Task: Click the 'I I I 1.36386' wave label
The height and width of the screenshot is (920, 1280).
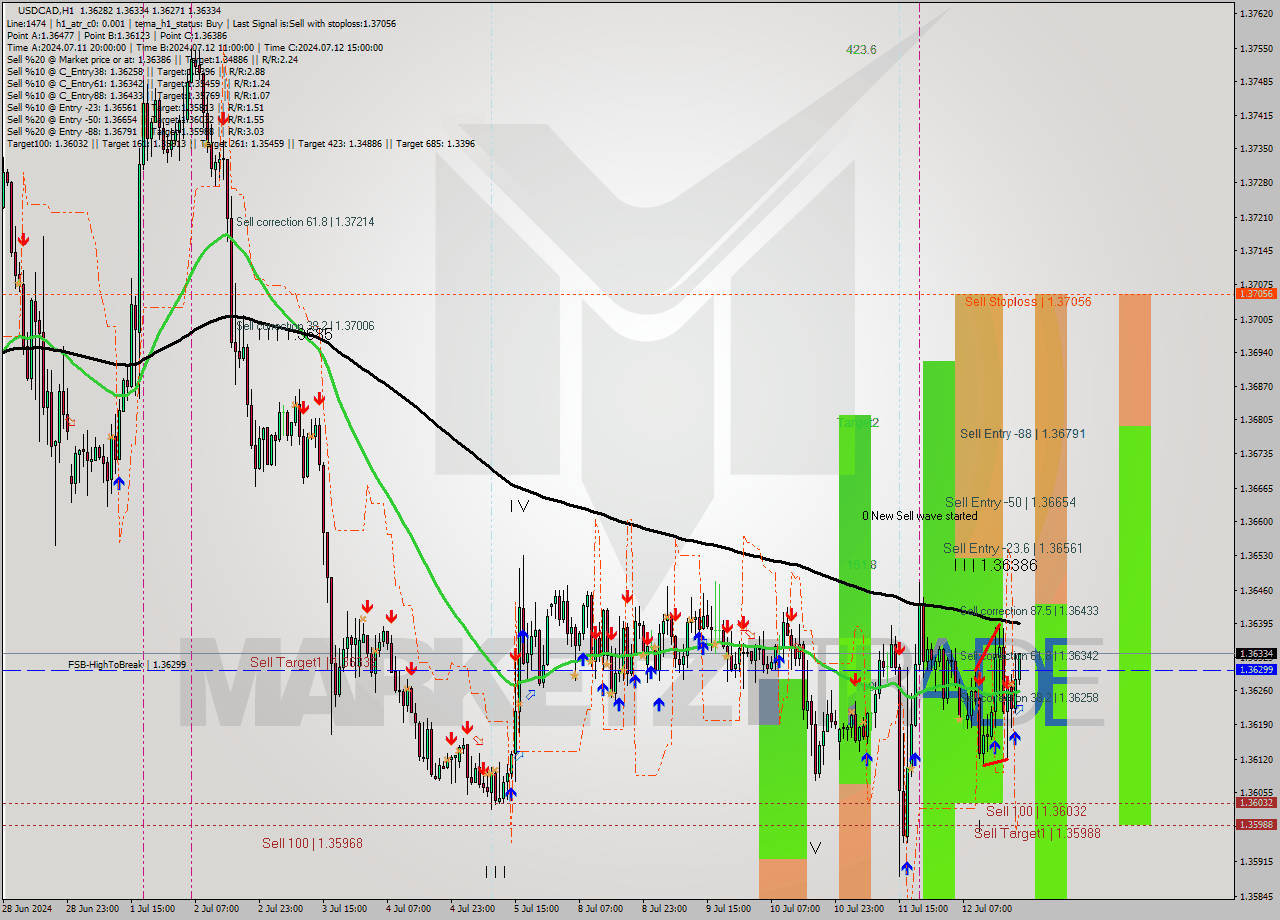Action: tap(995, 566)
